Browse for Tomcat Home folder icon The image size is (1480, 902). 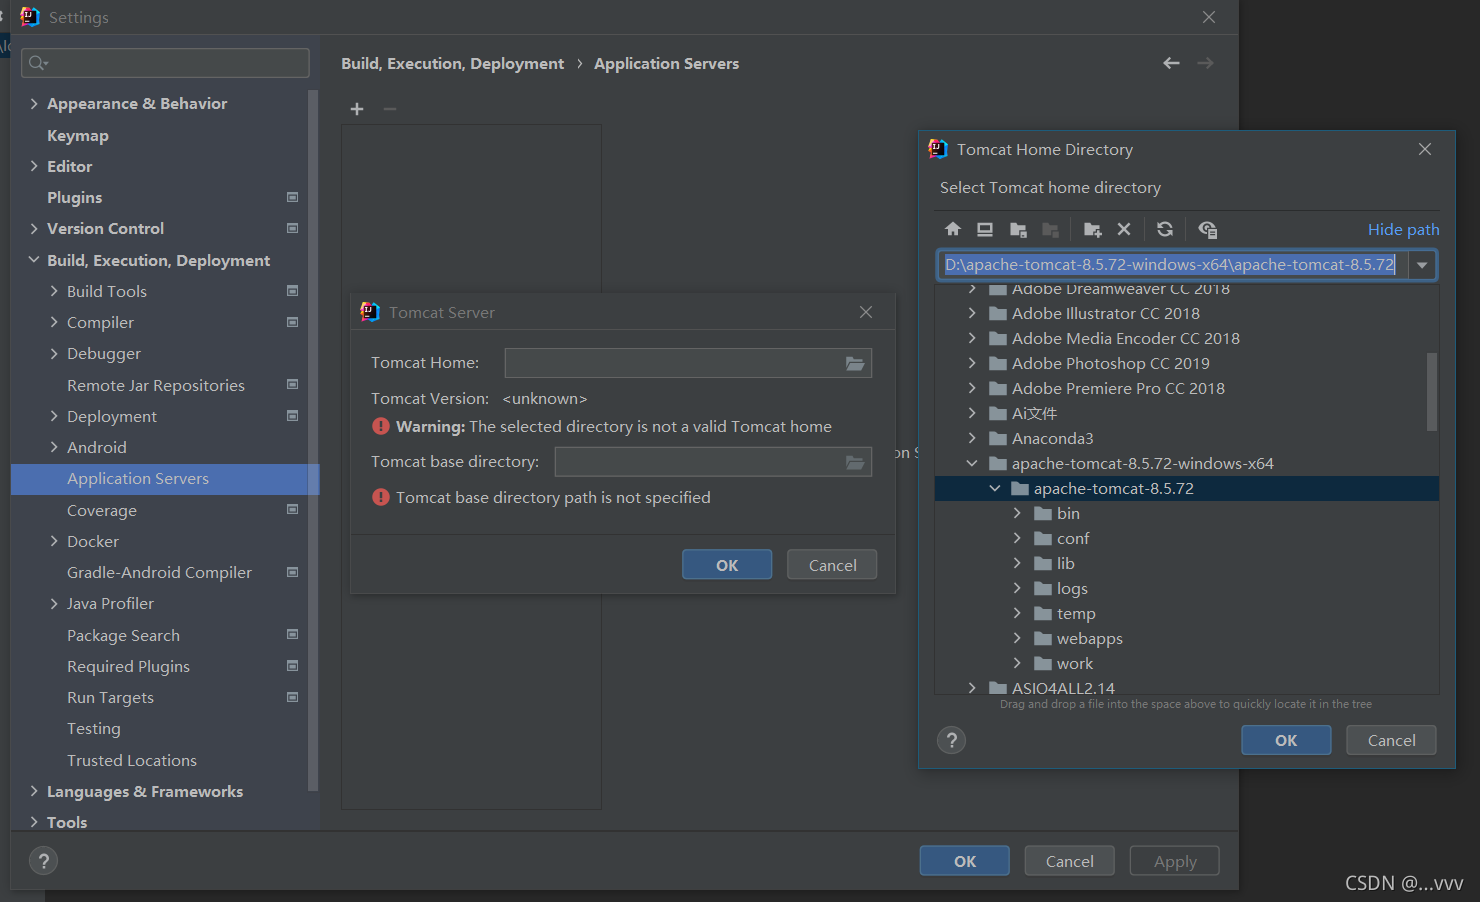click(x=855, y=363)
